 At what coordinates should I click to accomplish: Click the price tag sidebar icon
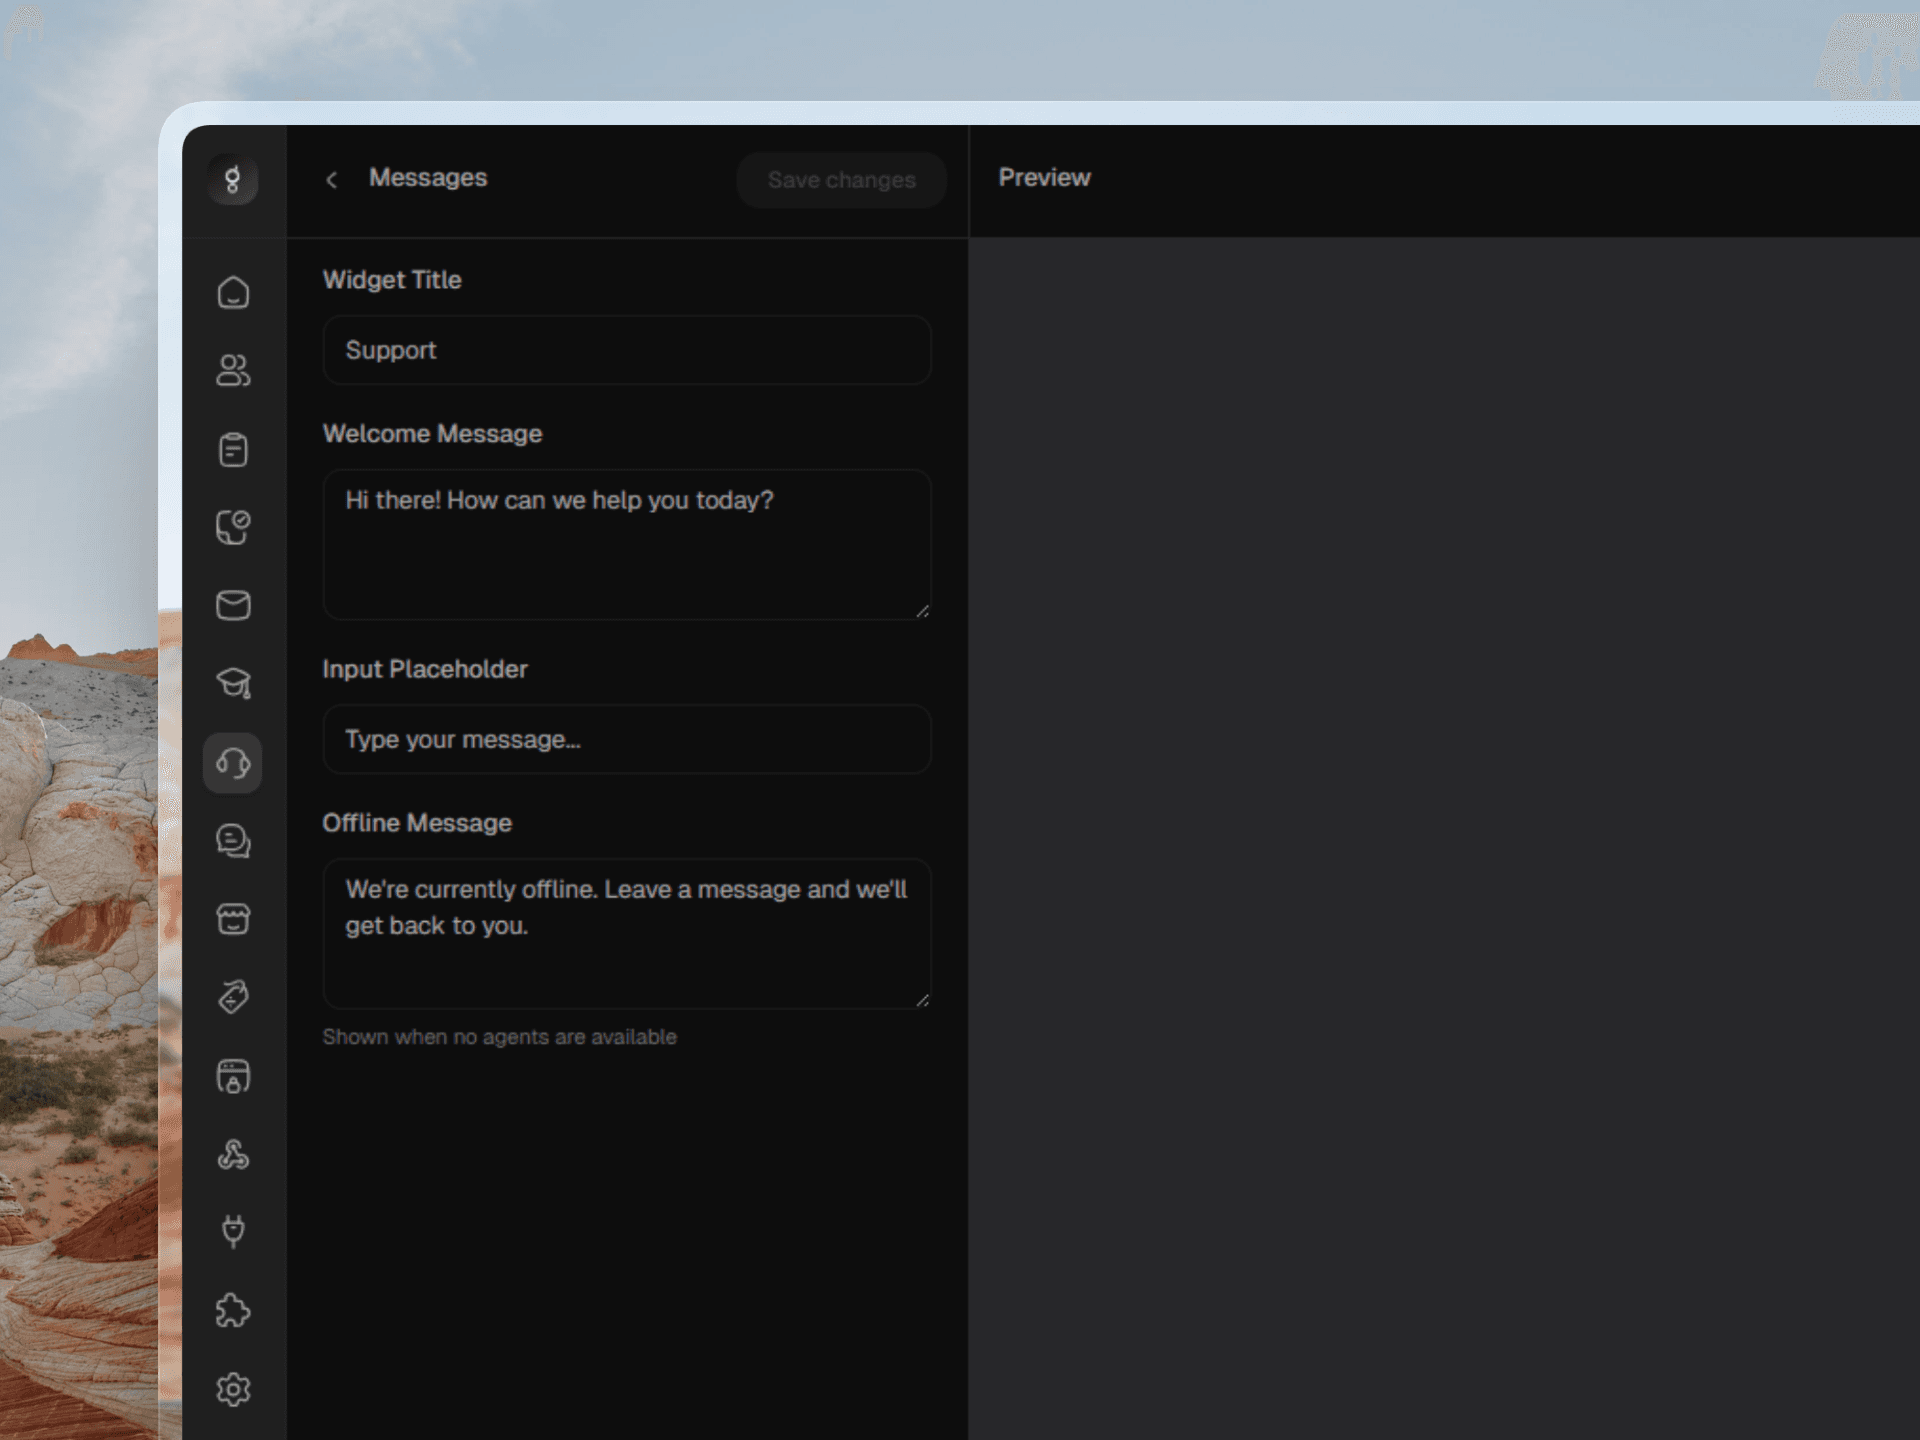[x=233, y=997]
